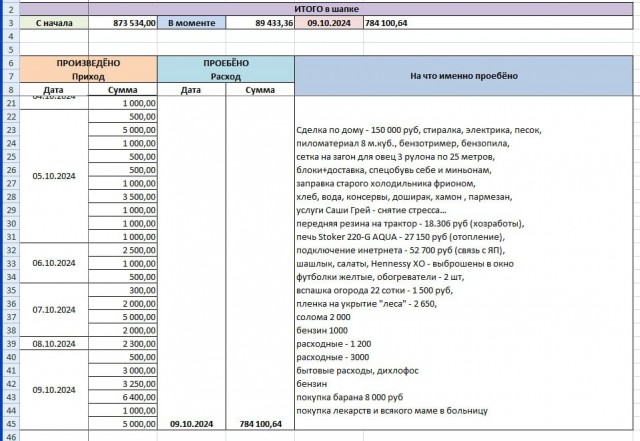Click the 6 400,00 amount in row 43
This screenshot has width=640, height=441.
(x=123, y=397)
